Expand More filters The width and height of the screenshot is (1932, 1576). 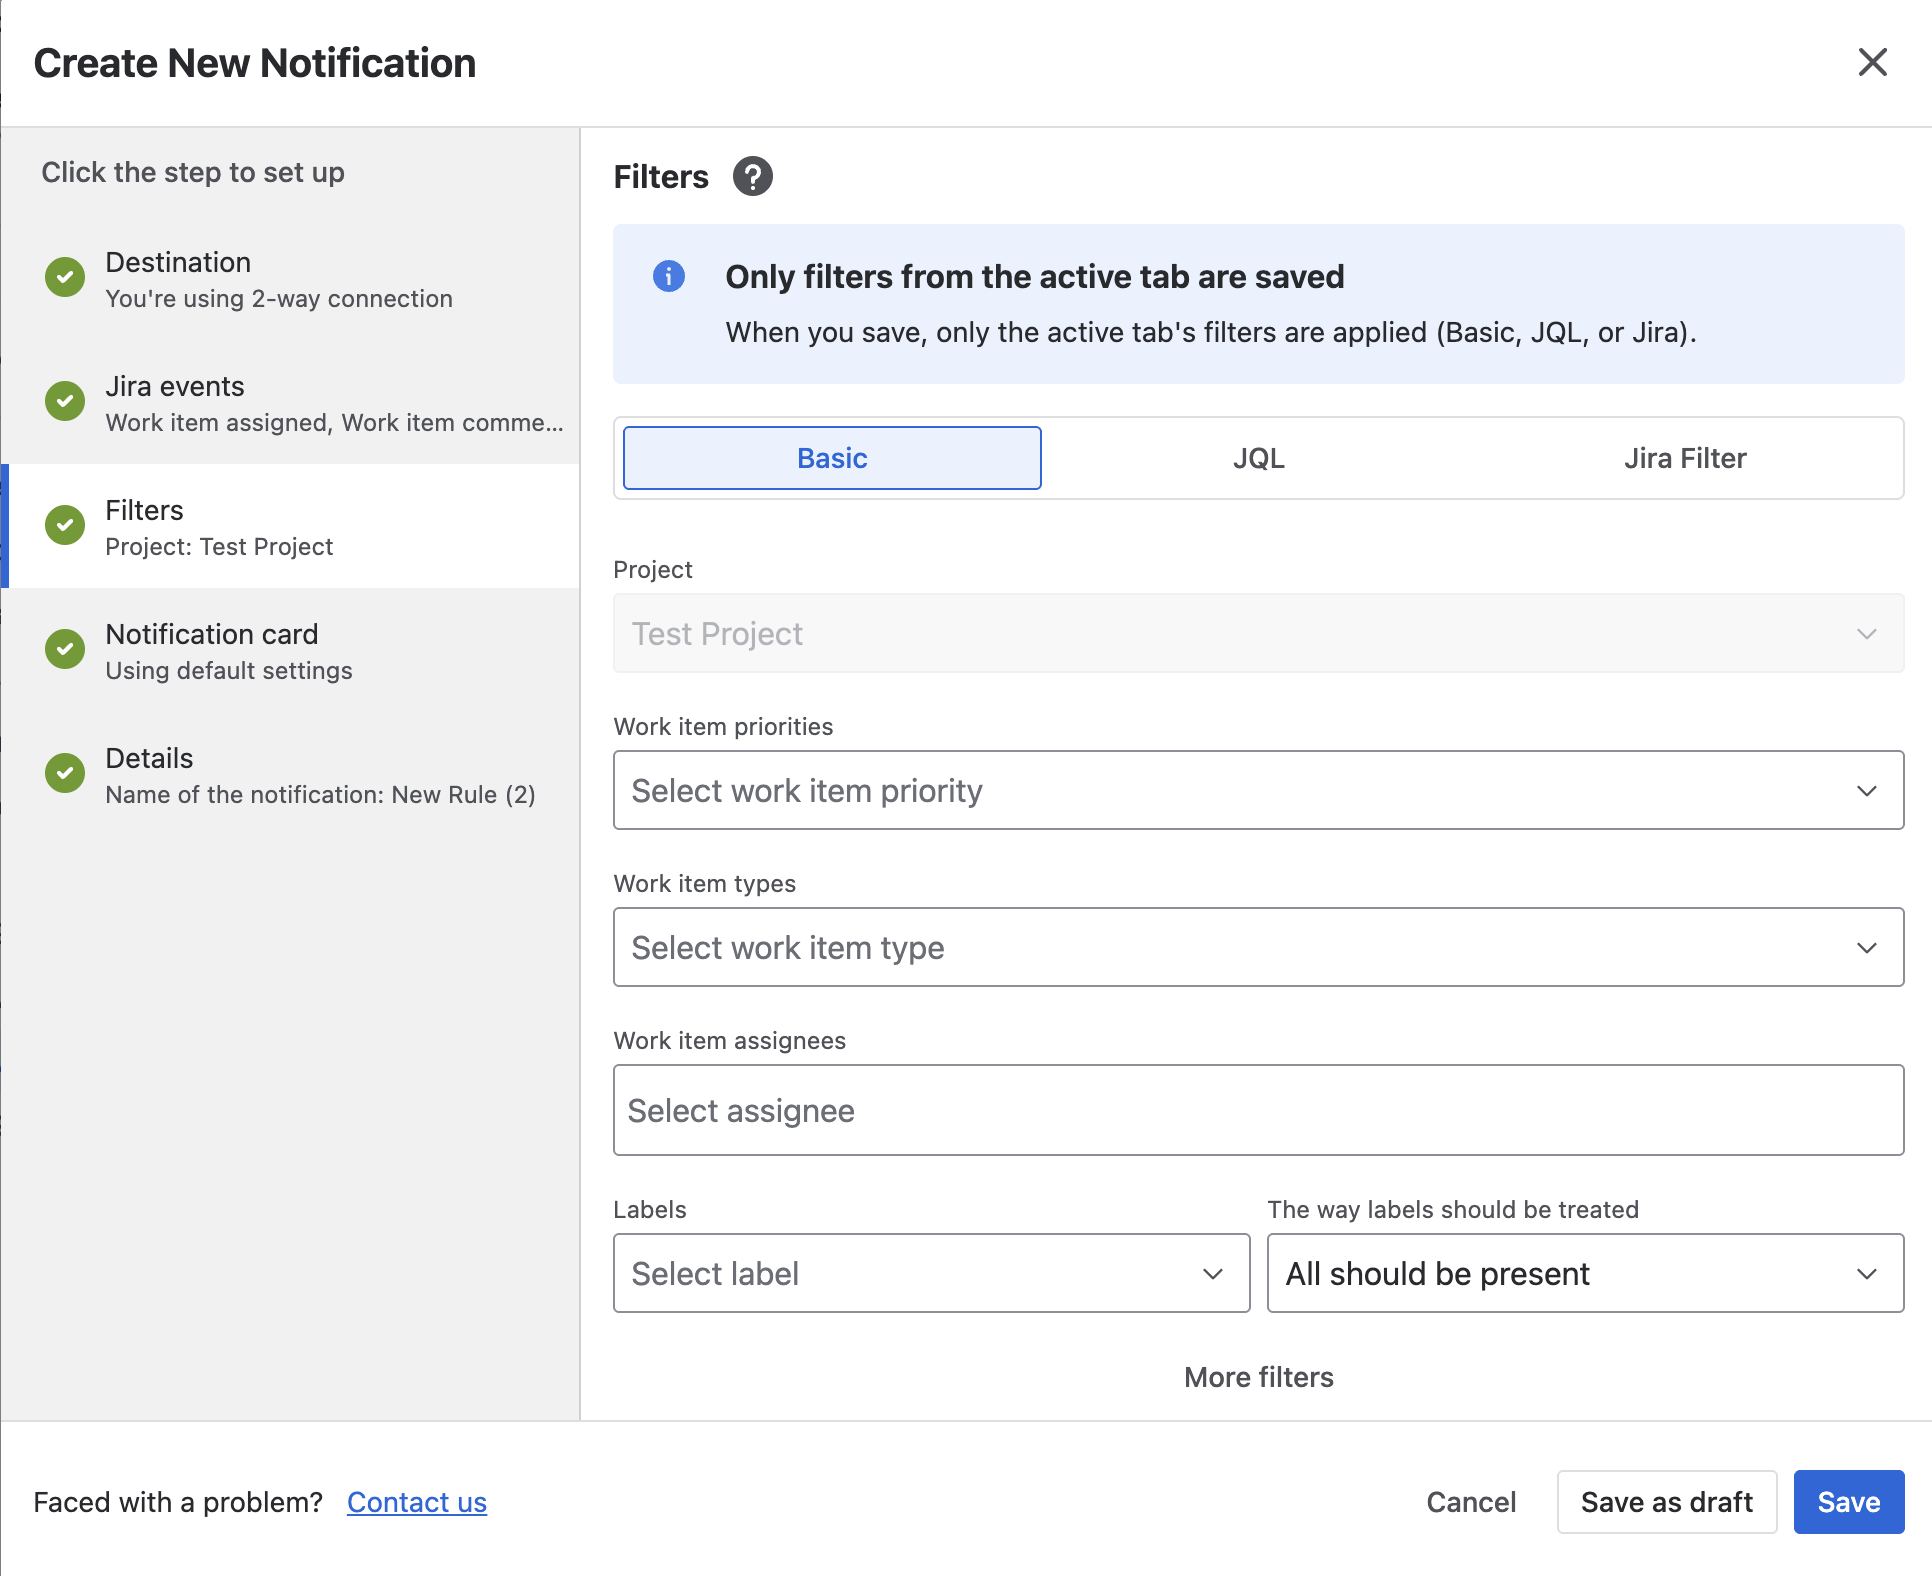point(1258,1377)
